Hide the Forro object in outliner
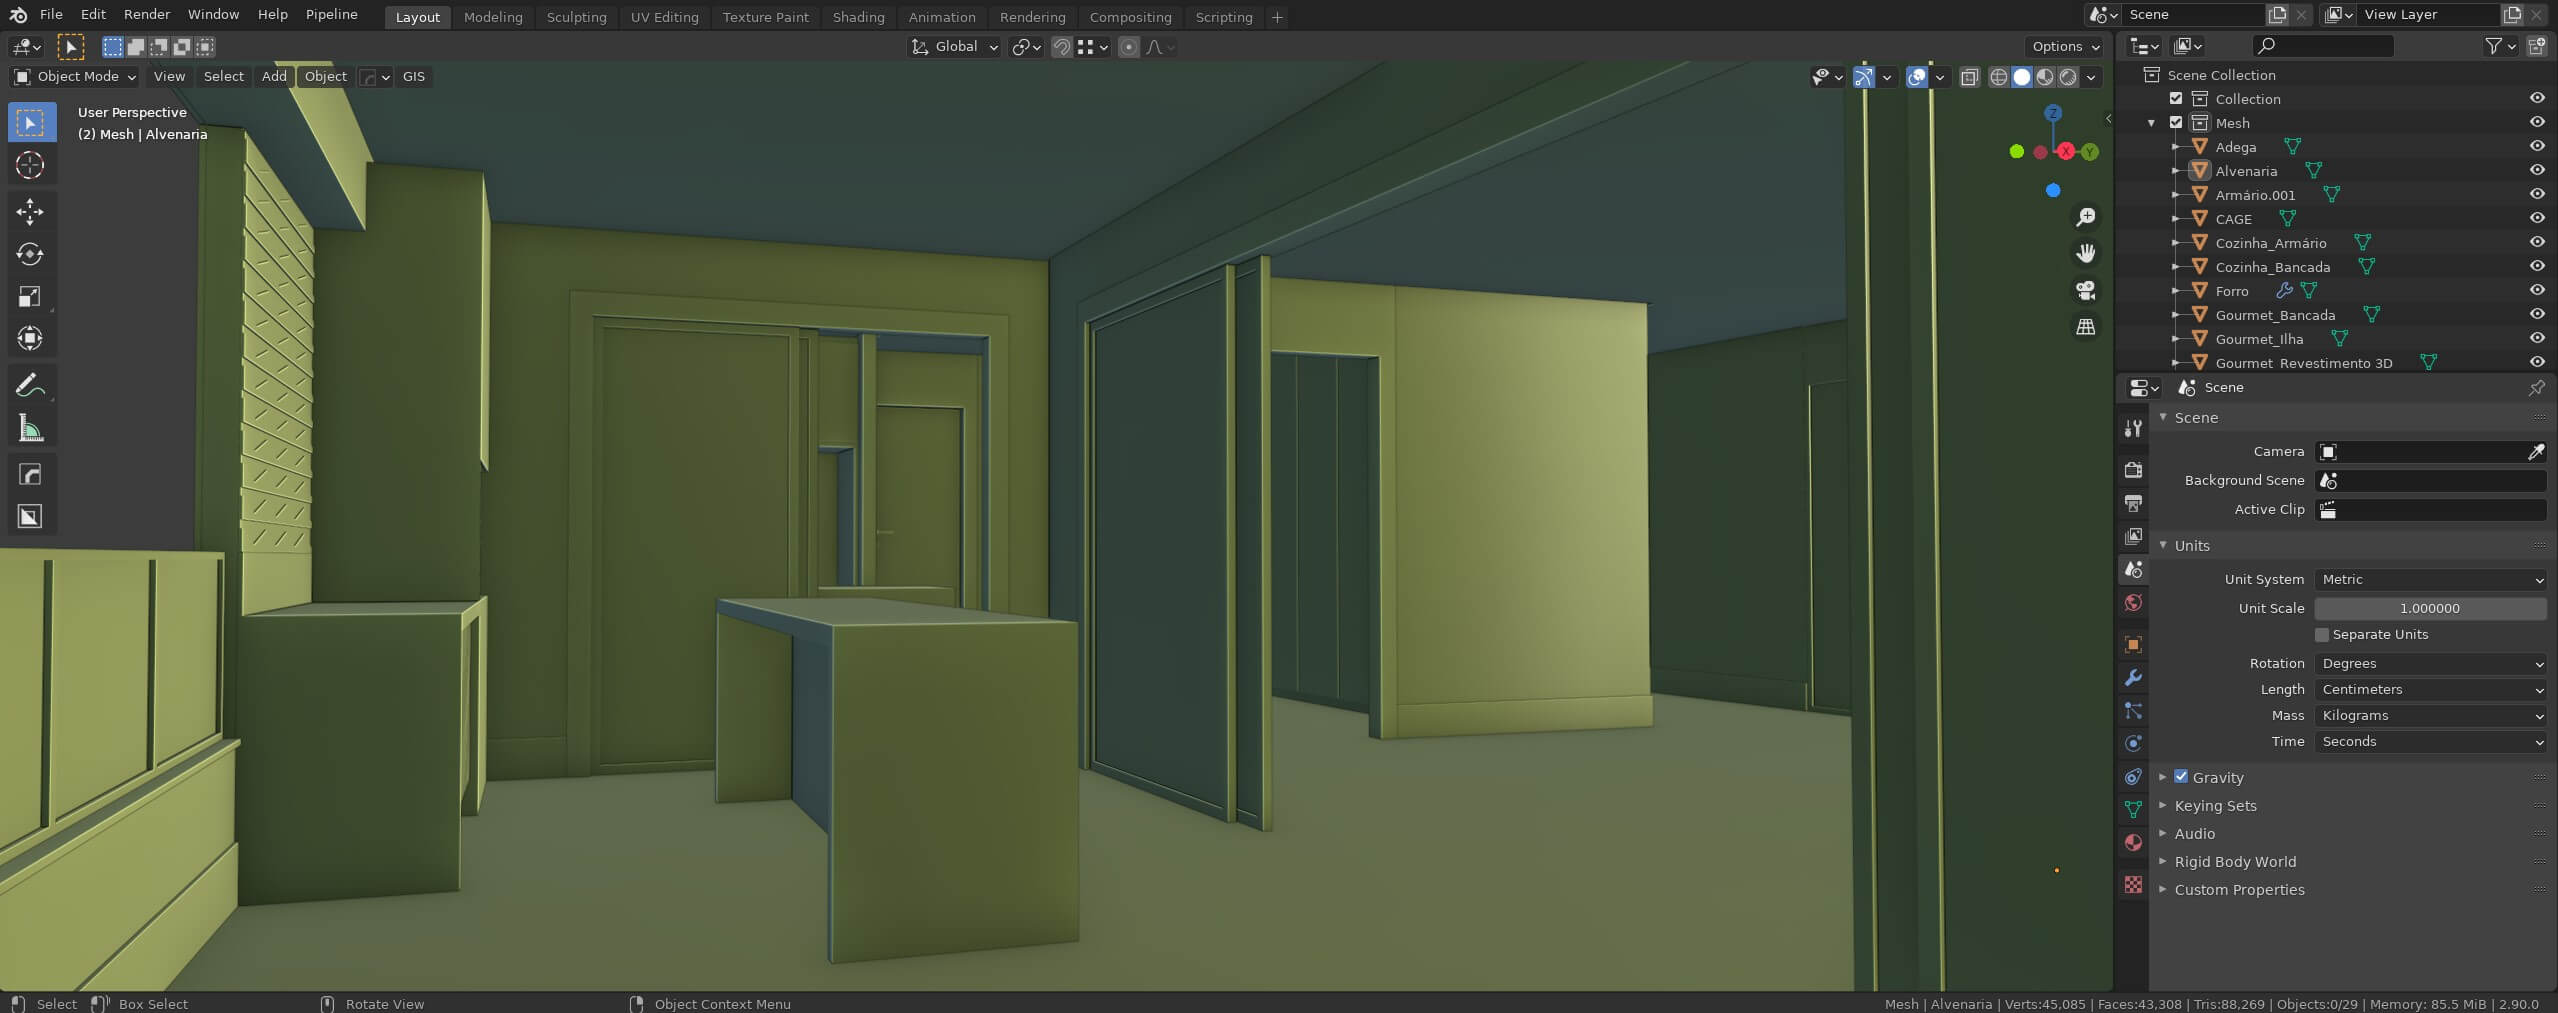The height and width of the screenshot is (1013, 2558). pos(2537,290)
